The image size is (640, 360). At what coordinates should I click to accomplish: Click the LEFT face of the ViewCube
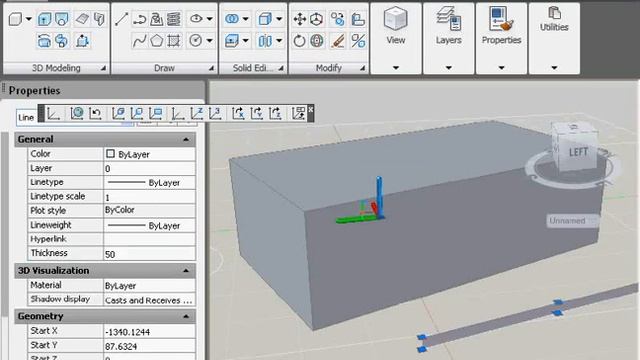point(578,152)
